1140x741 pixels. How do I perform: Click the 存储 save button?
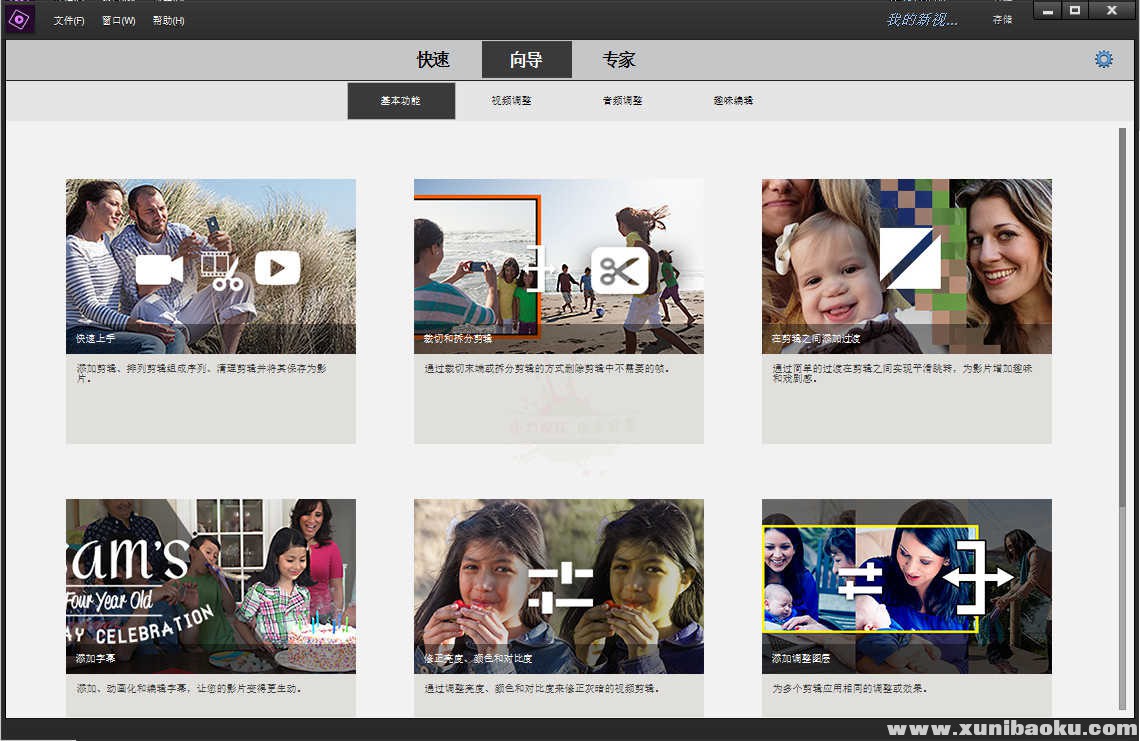pos(1001,20)
